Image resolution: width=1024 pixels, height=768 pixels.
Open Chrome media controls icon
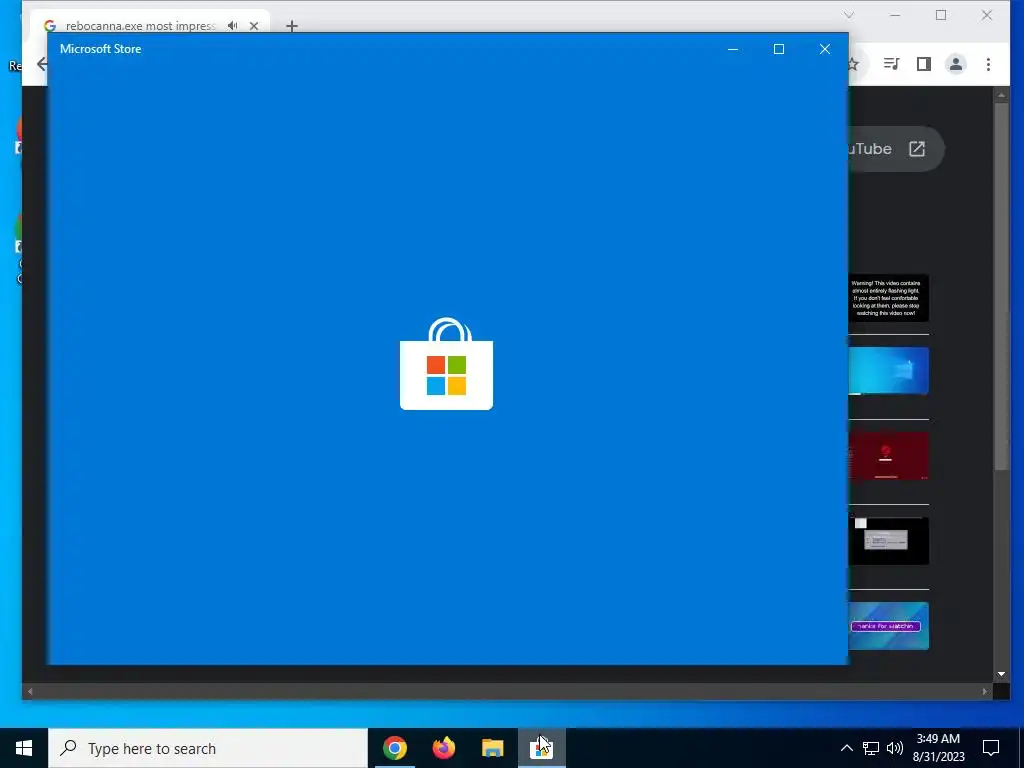[891, 63]
